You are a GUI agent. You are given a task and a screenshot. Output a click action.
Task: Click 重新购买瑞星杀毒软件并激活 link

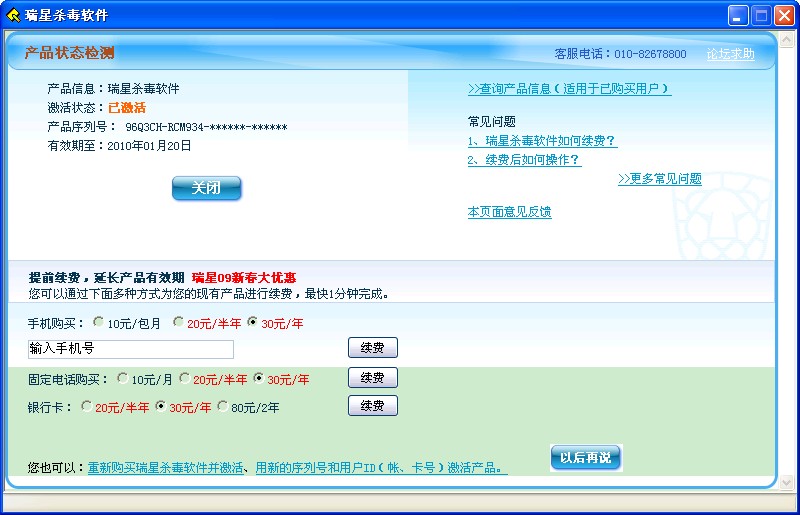165,468
